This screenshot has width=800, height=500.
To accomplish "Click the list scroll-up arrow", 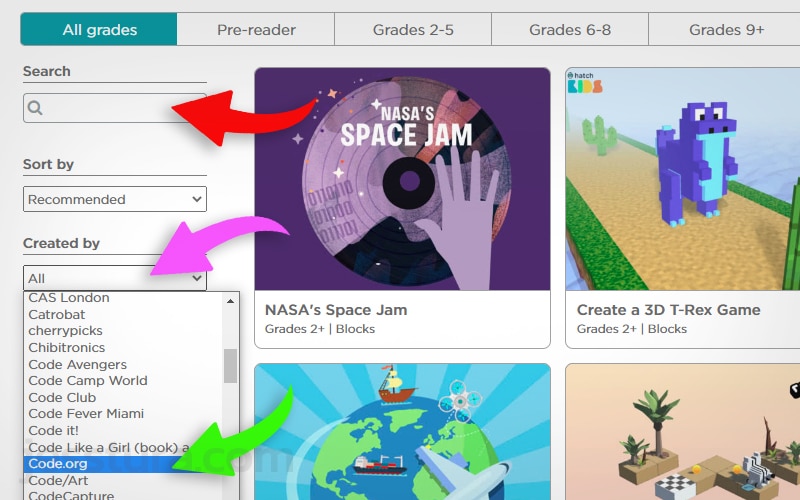I will point(231,301).
